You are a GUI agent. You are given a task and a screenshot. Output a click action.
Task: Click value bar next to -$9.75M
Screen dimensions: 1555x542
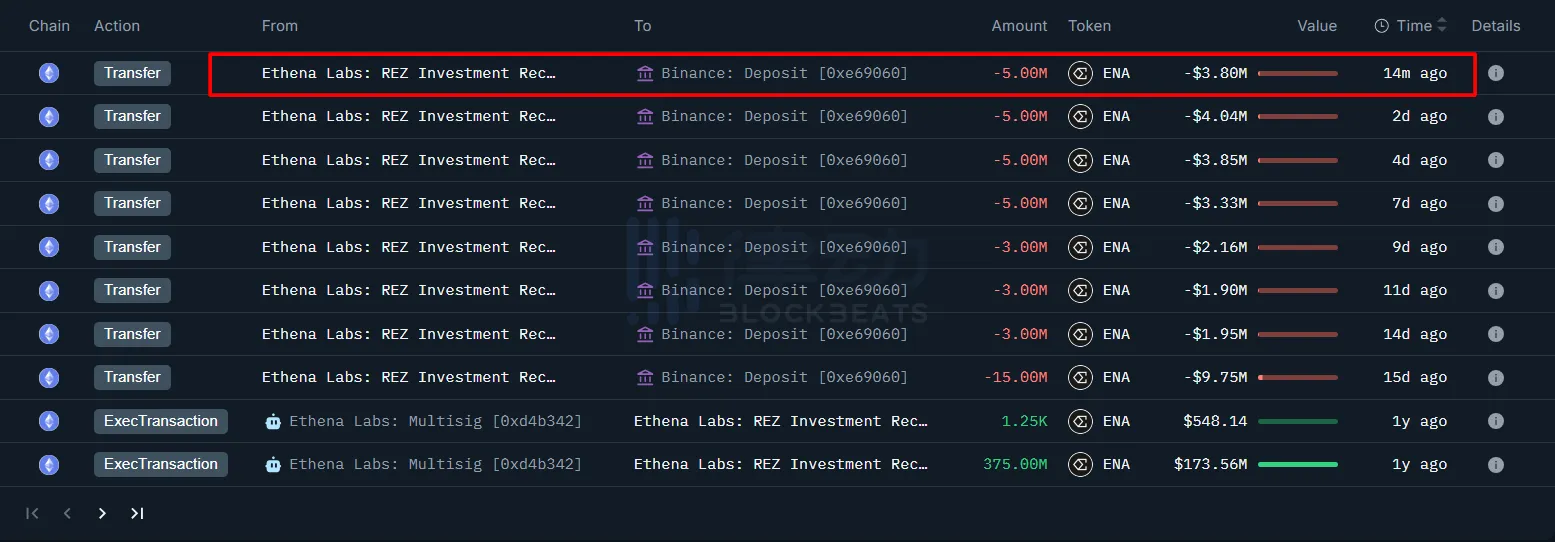click(x=1297, y=378)
